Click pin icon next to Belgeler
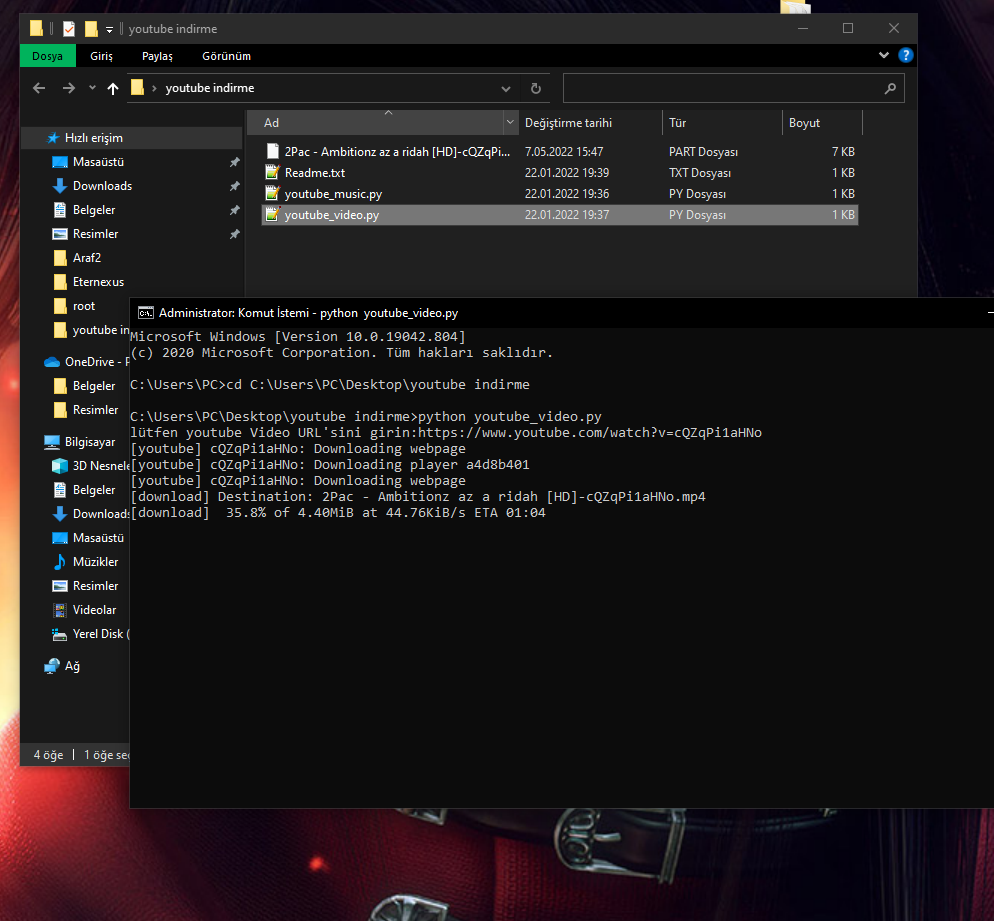 235,210
